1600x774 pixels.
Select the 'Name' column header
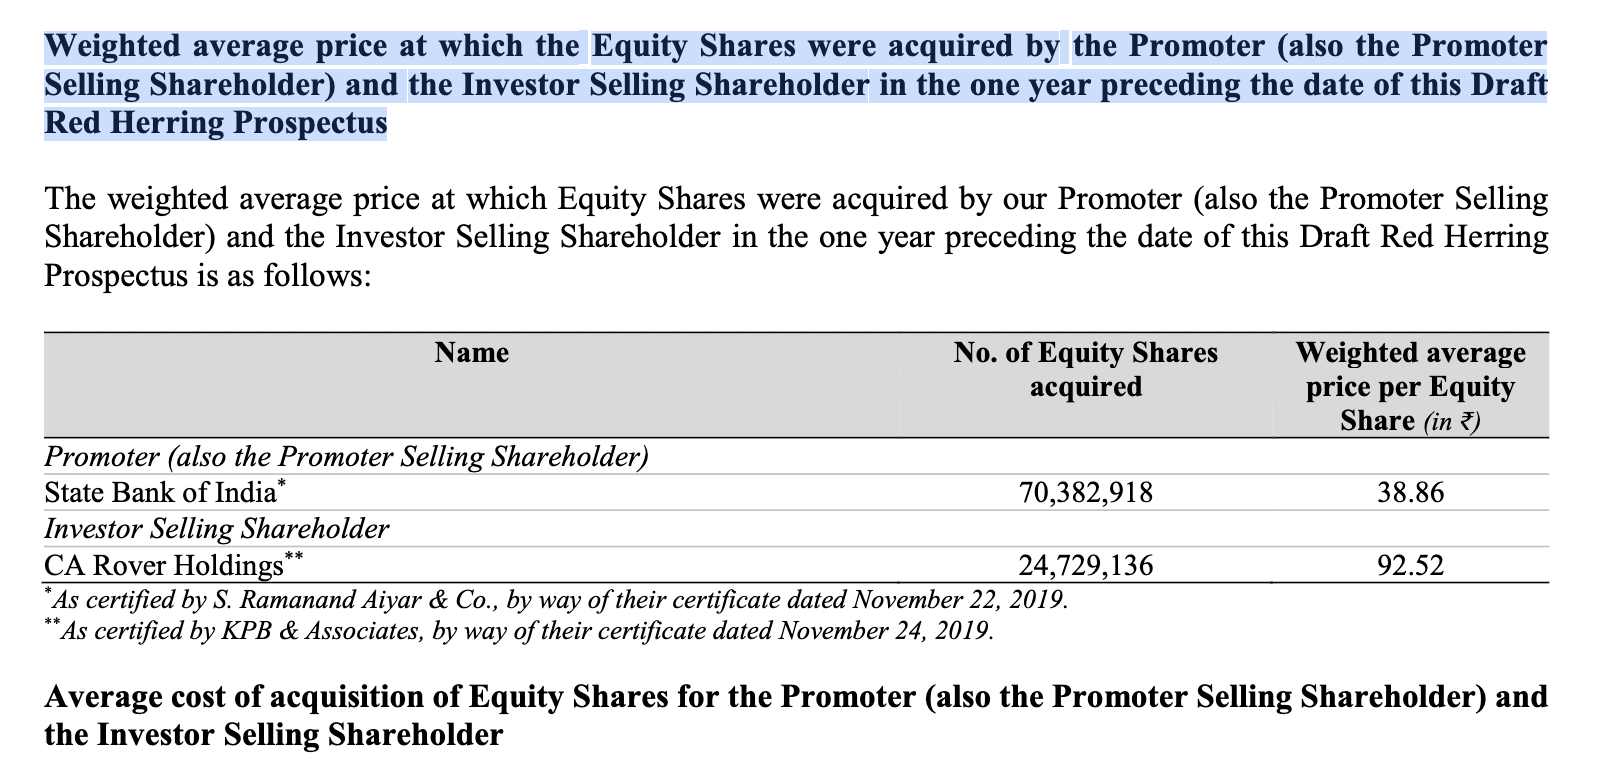472,352
